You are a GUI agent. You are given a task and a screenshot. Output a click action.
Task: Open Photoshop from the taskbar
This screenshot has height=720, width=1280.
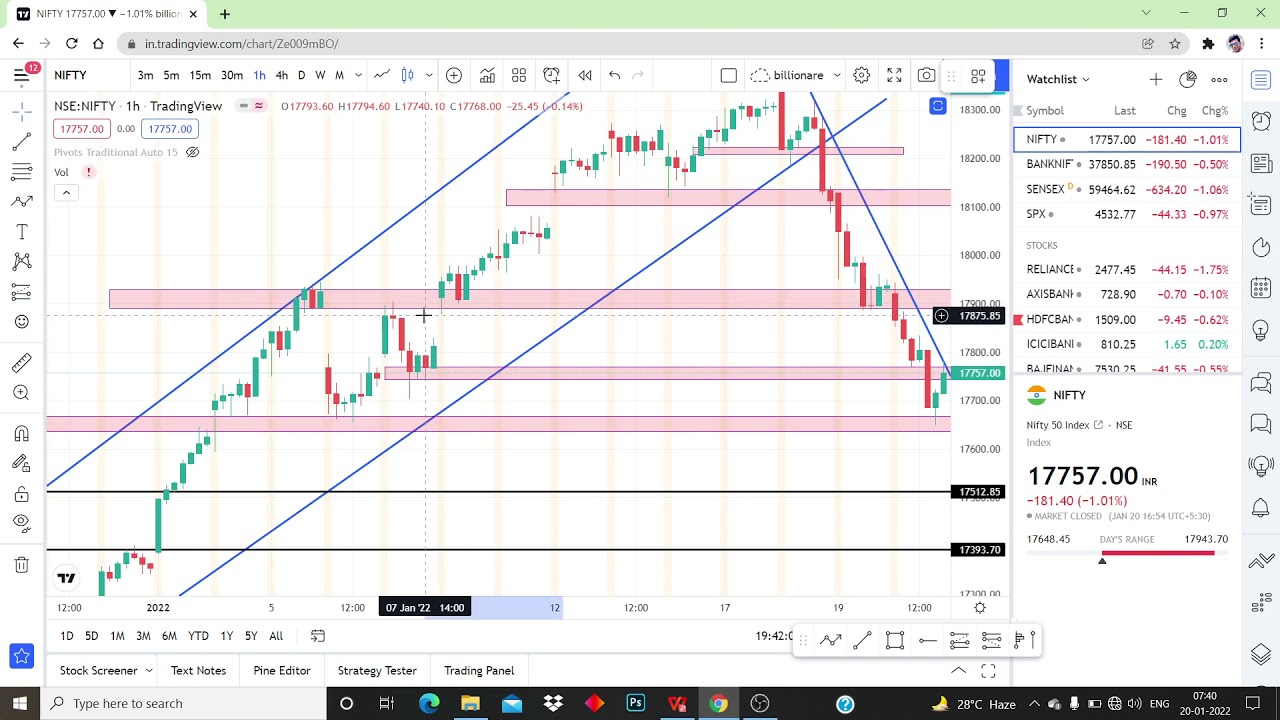coord(635,703)
